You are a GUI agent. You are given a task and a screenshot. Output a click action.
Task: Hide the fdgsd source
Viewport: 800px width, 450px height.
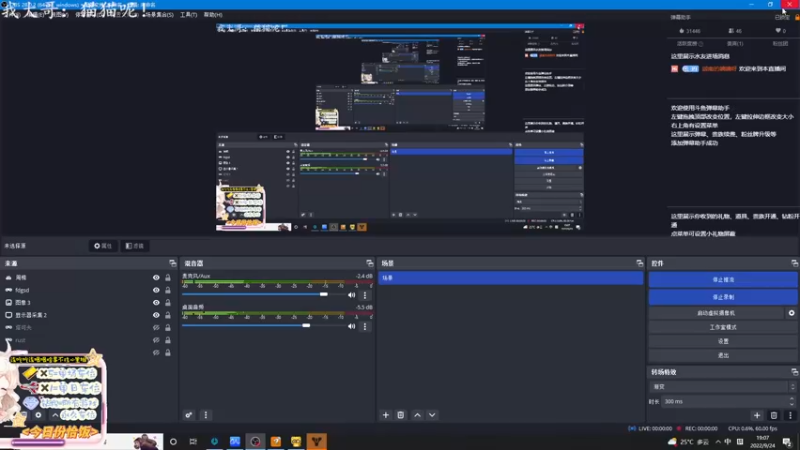pyautogui.click(x=156, y=290)
